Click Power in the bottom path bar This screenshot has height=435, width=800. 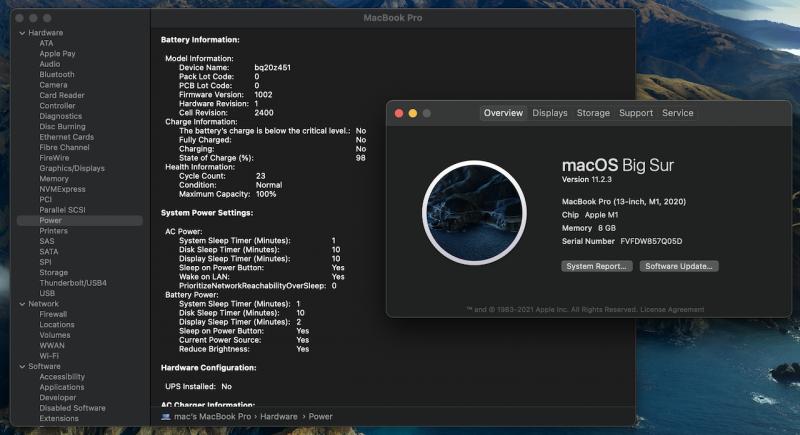(x=320, y=417)
